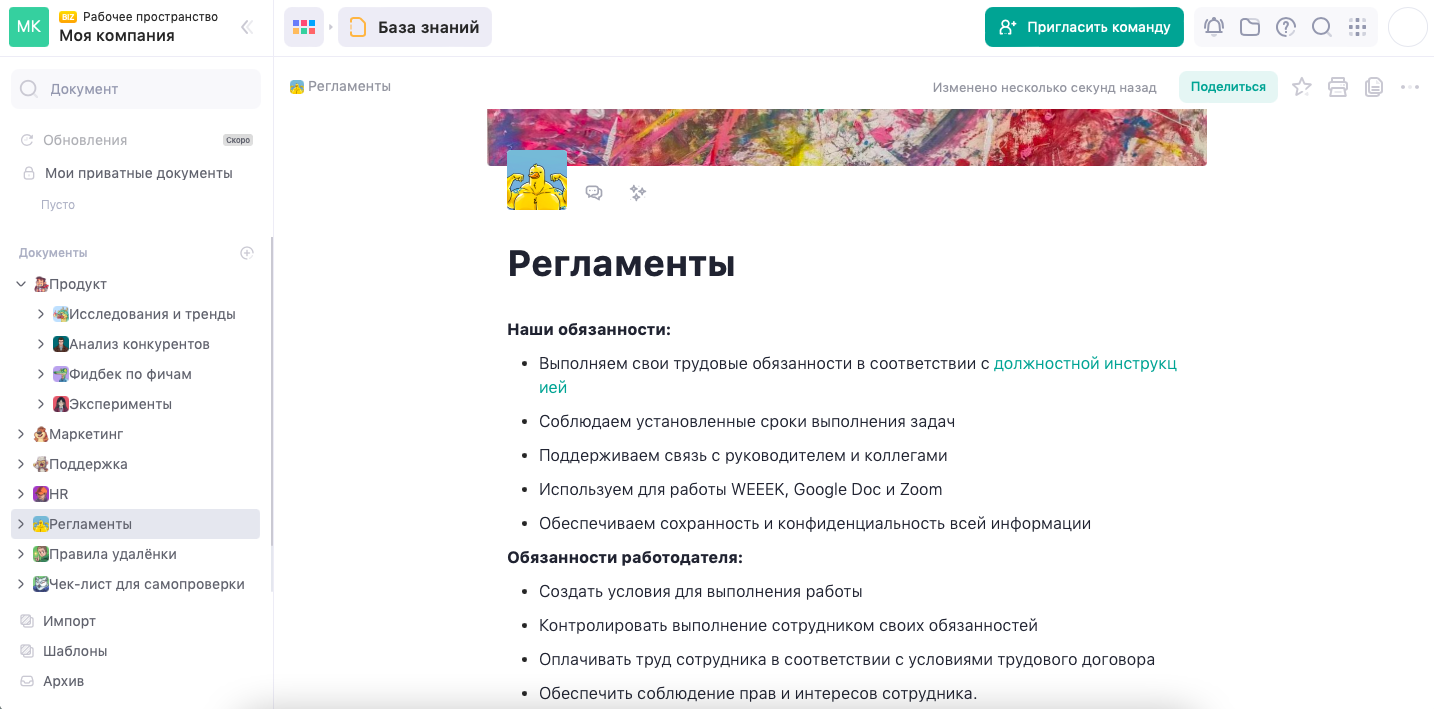Add a new document with the plus icon
The width and height of the screenshot is (1434, 709).
pos(247,252)
